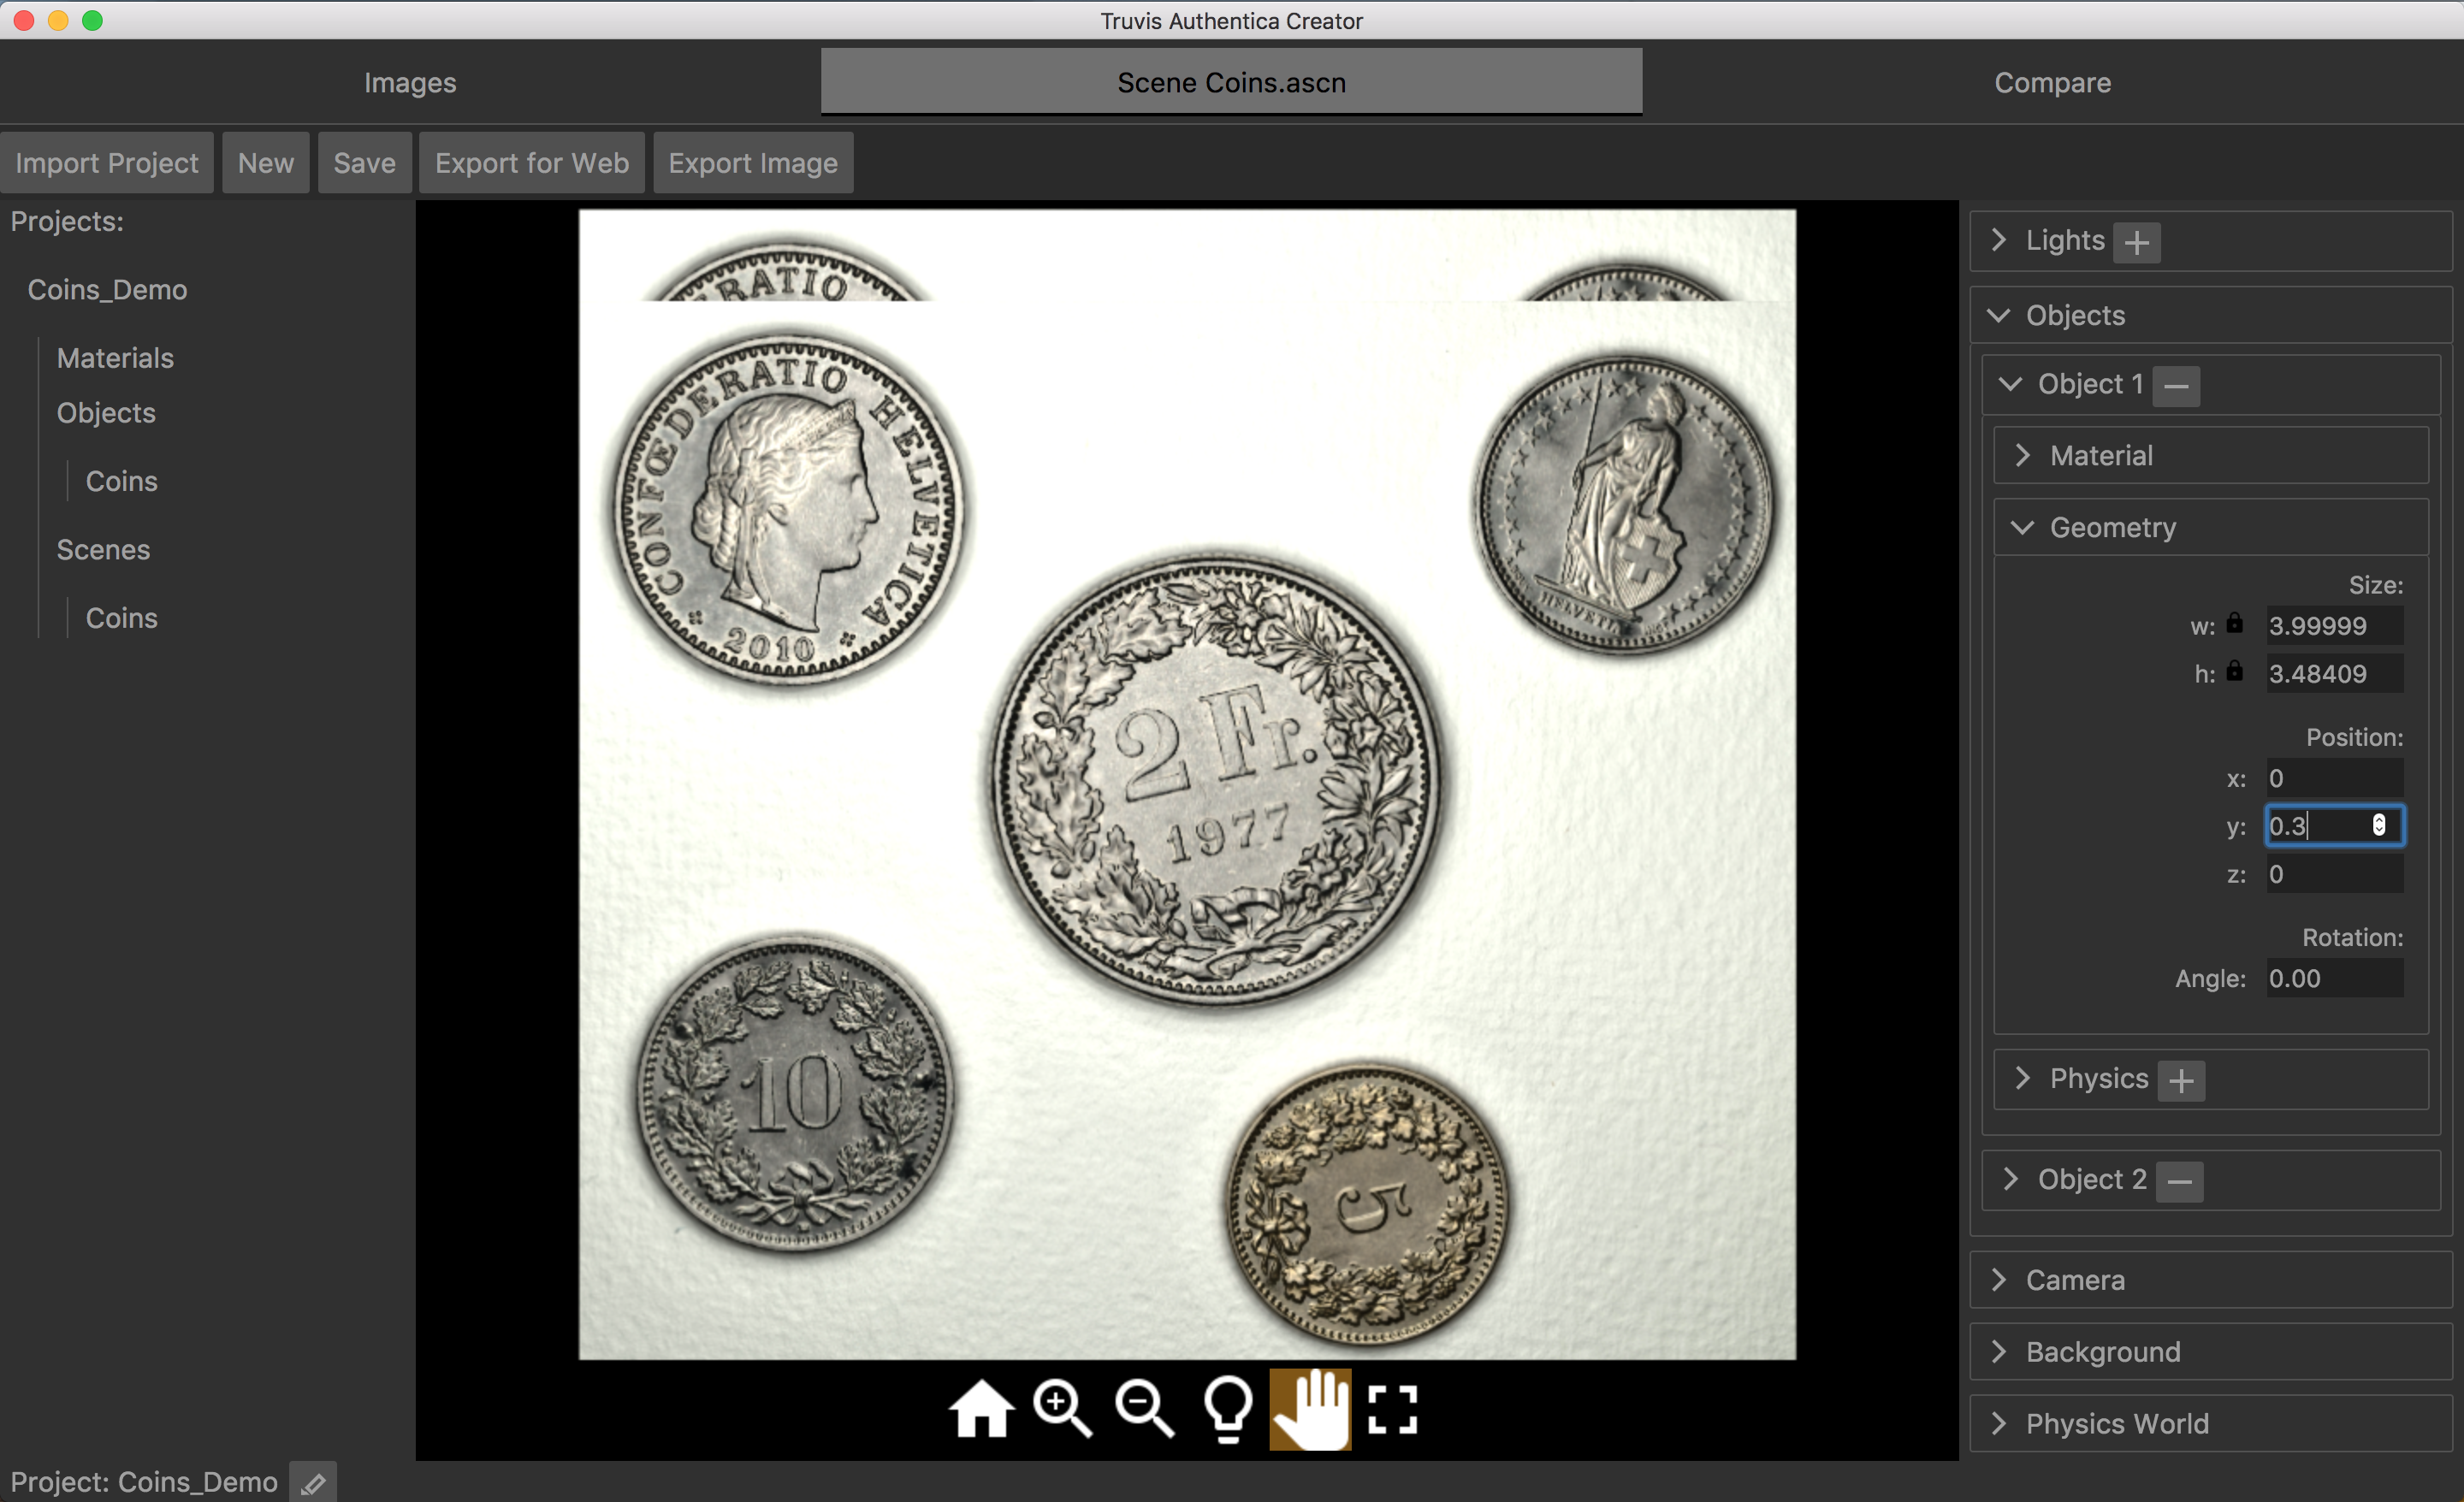
Task: Click the zoom out magnifier icon
Action: [1144, 1409]
